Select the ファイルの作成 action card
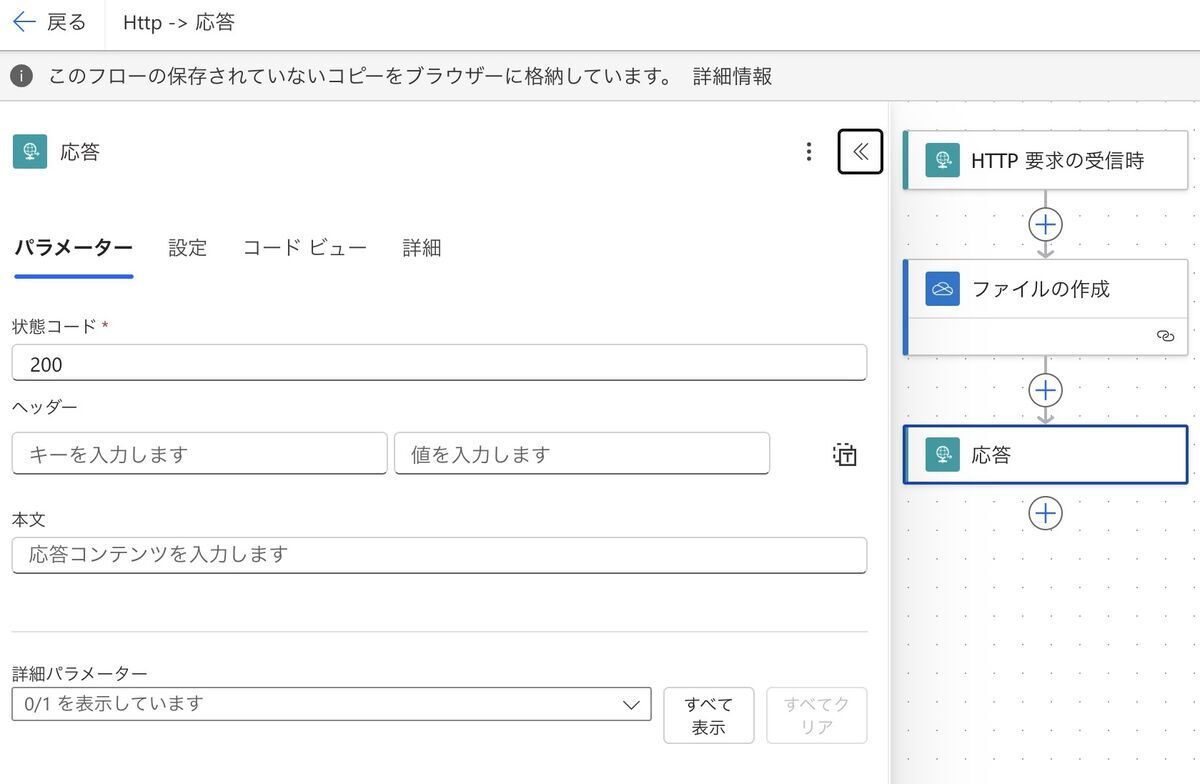 click(x=1045, y=306)
